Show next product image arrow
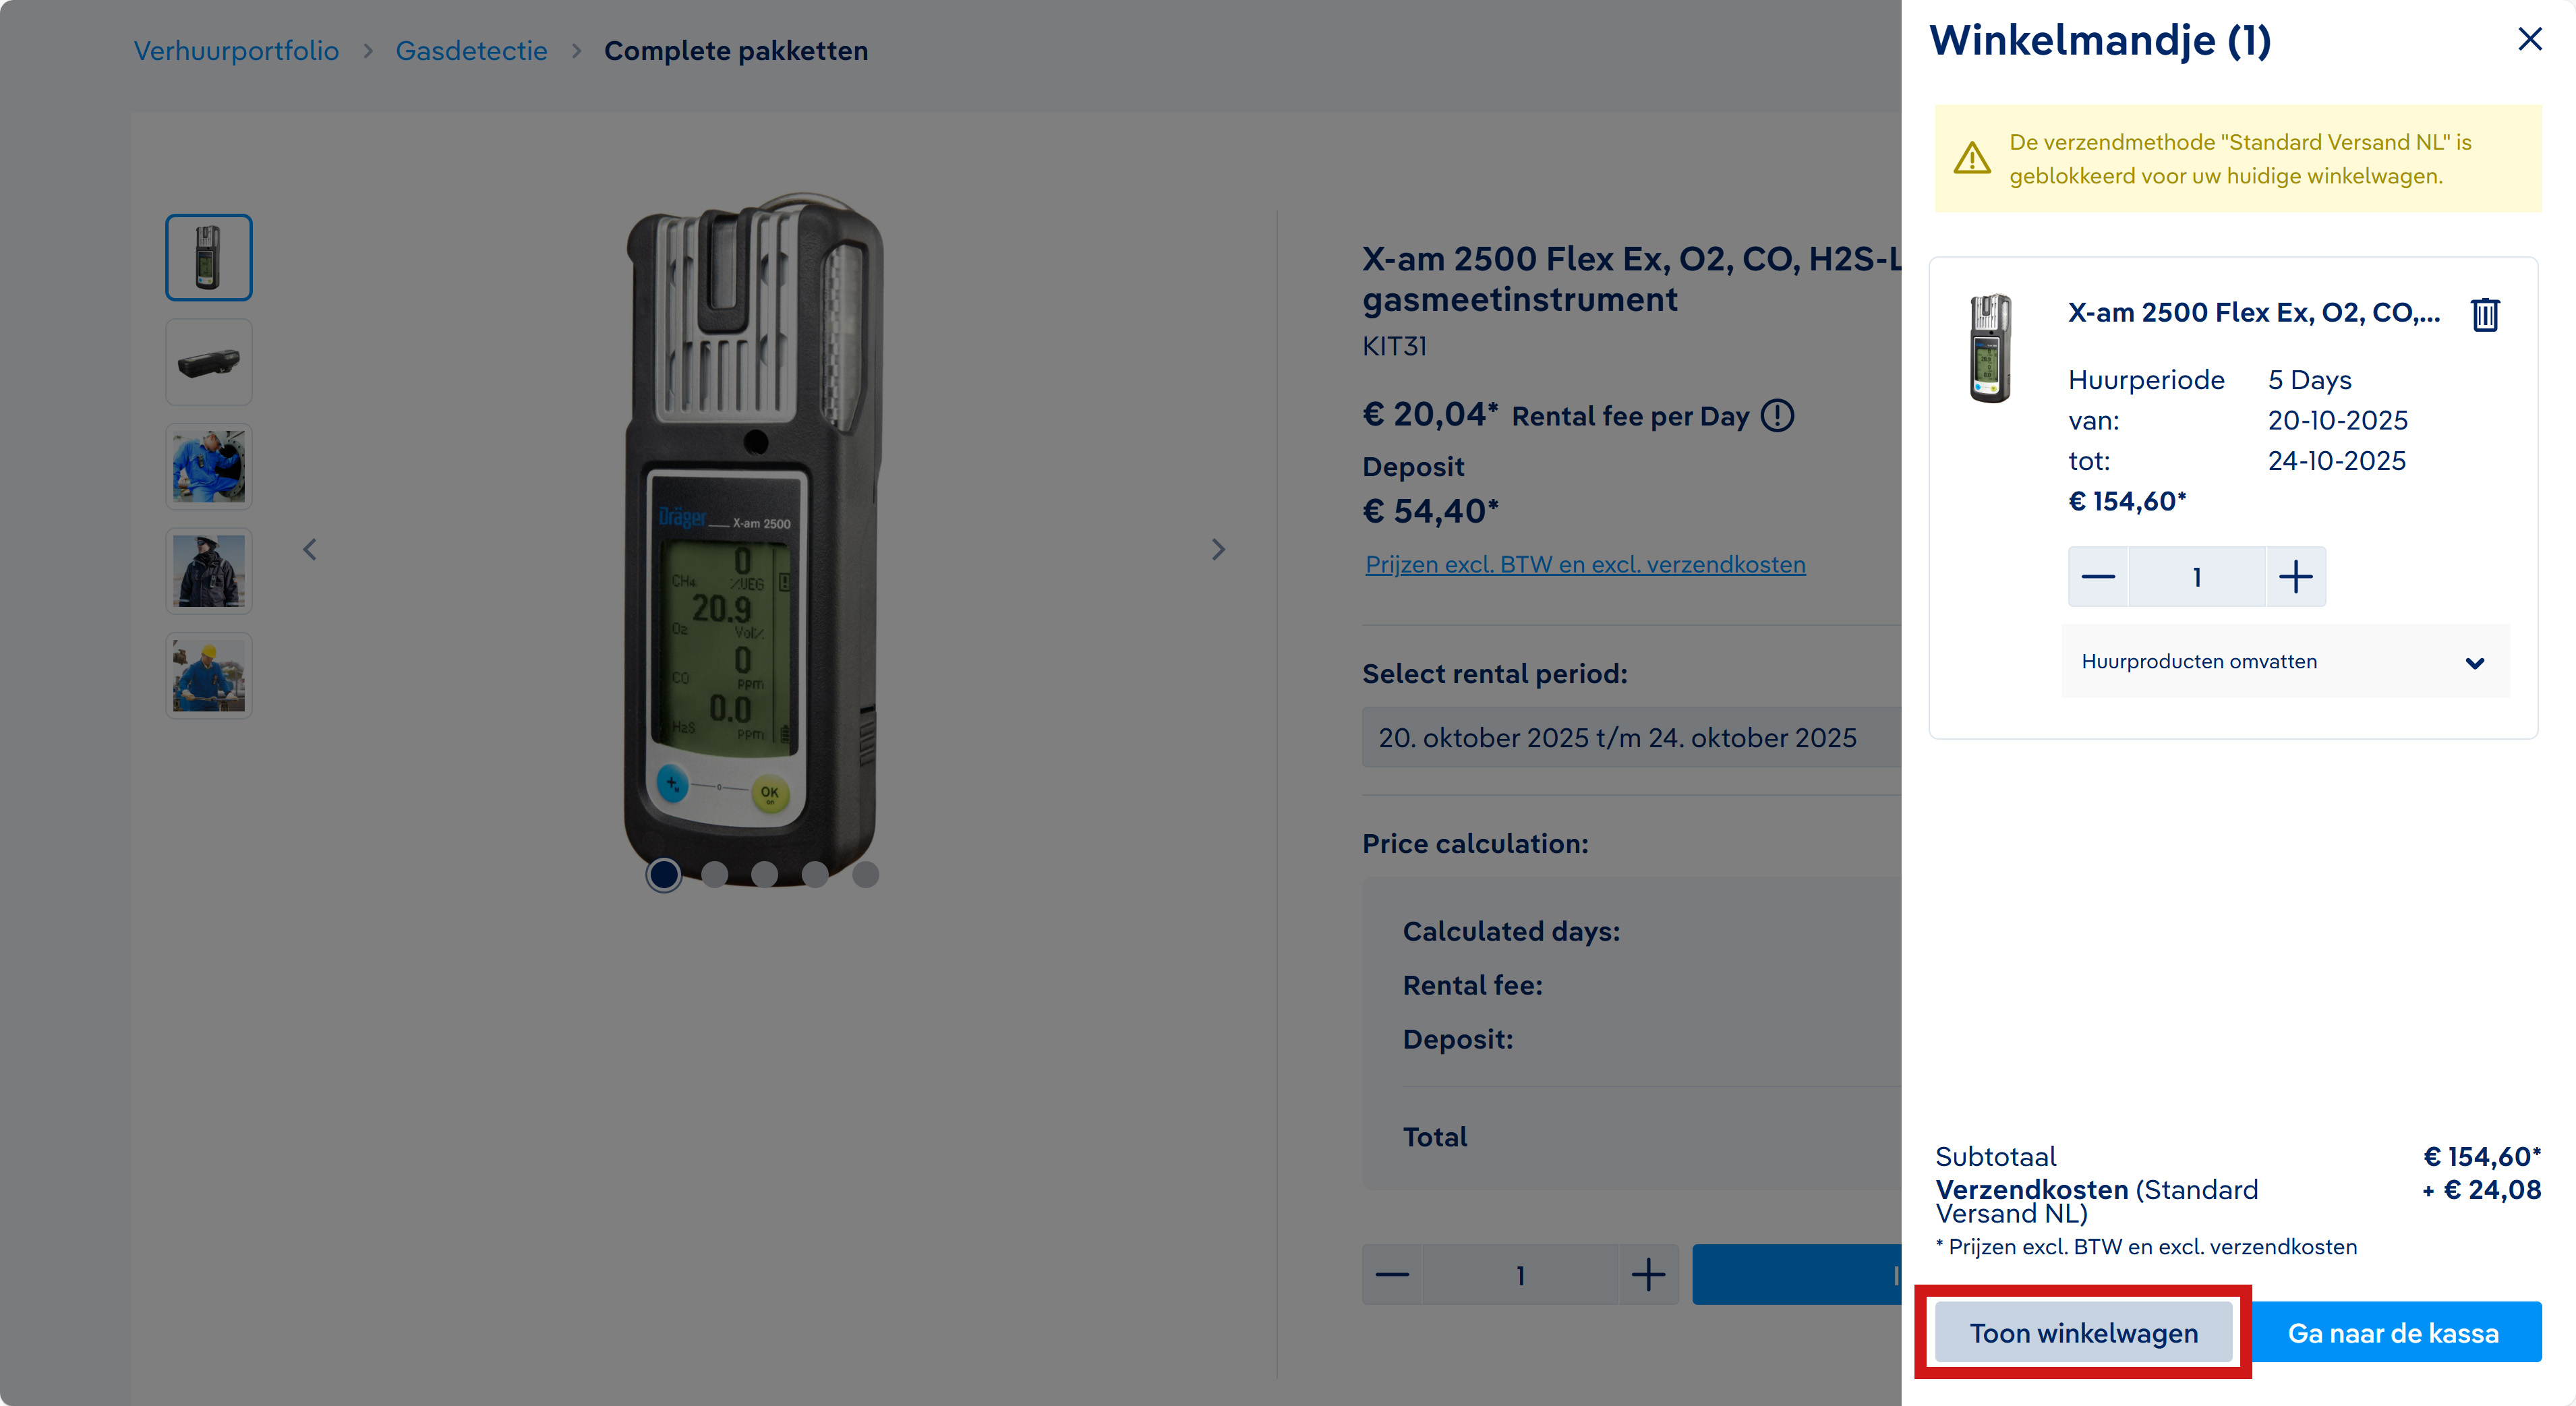Viewport: 2576px width, 1406px height. click(1217, 549)
